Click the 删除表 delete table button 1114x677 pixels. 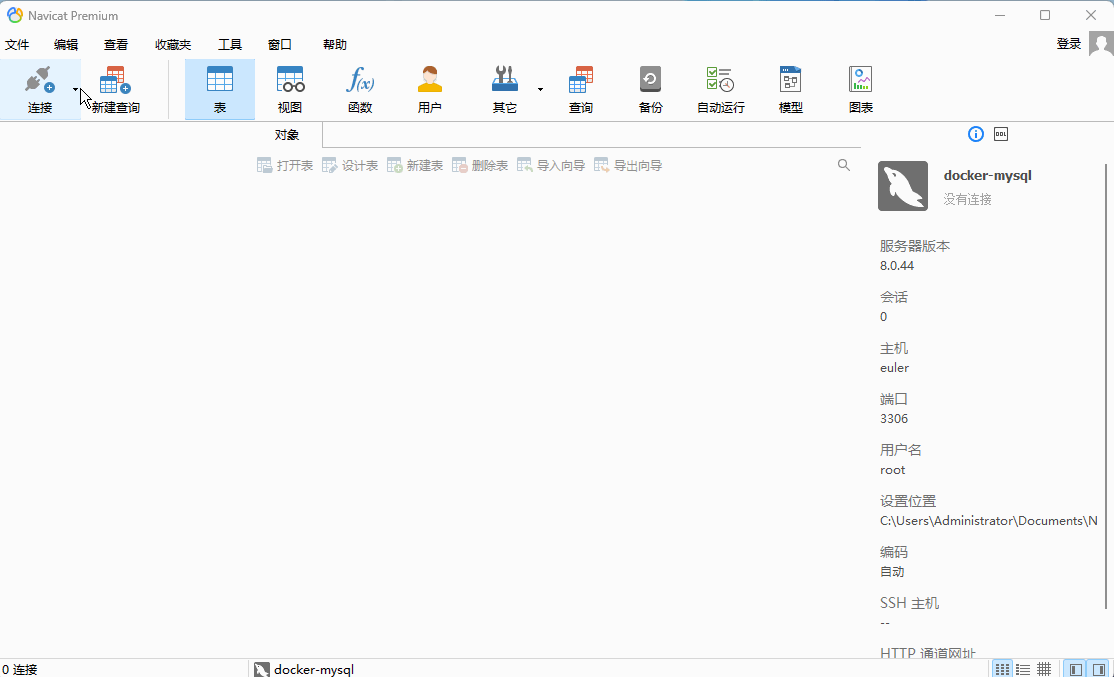[x=480, y=166]
